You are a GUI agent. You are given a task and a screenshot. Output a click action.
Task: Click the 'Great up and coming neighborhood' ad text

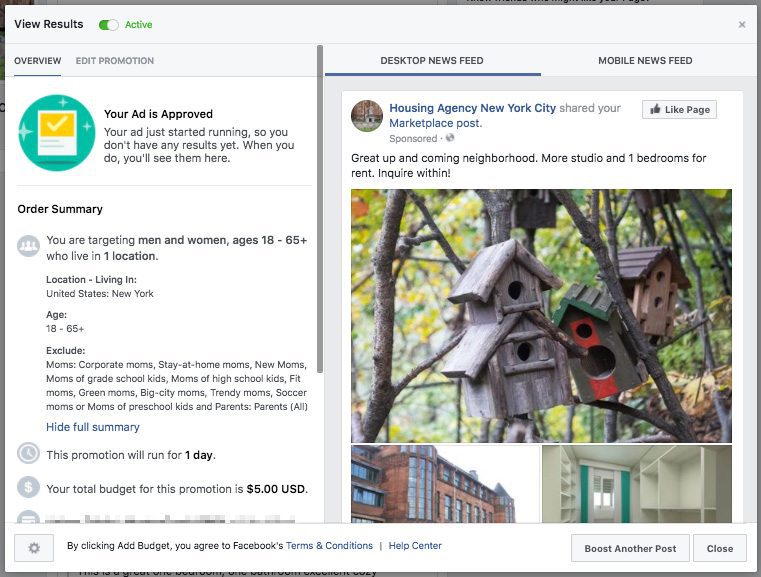[x=529, y=165]
